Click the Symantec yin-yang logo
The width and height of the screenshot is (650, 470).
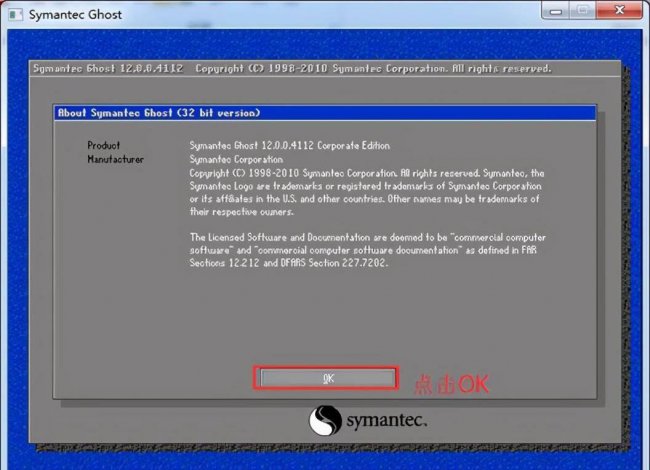(325, 420)
